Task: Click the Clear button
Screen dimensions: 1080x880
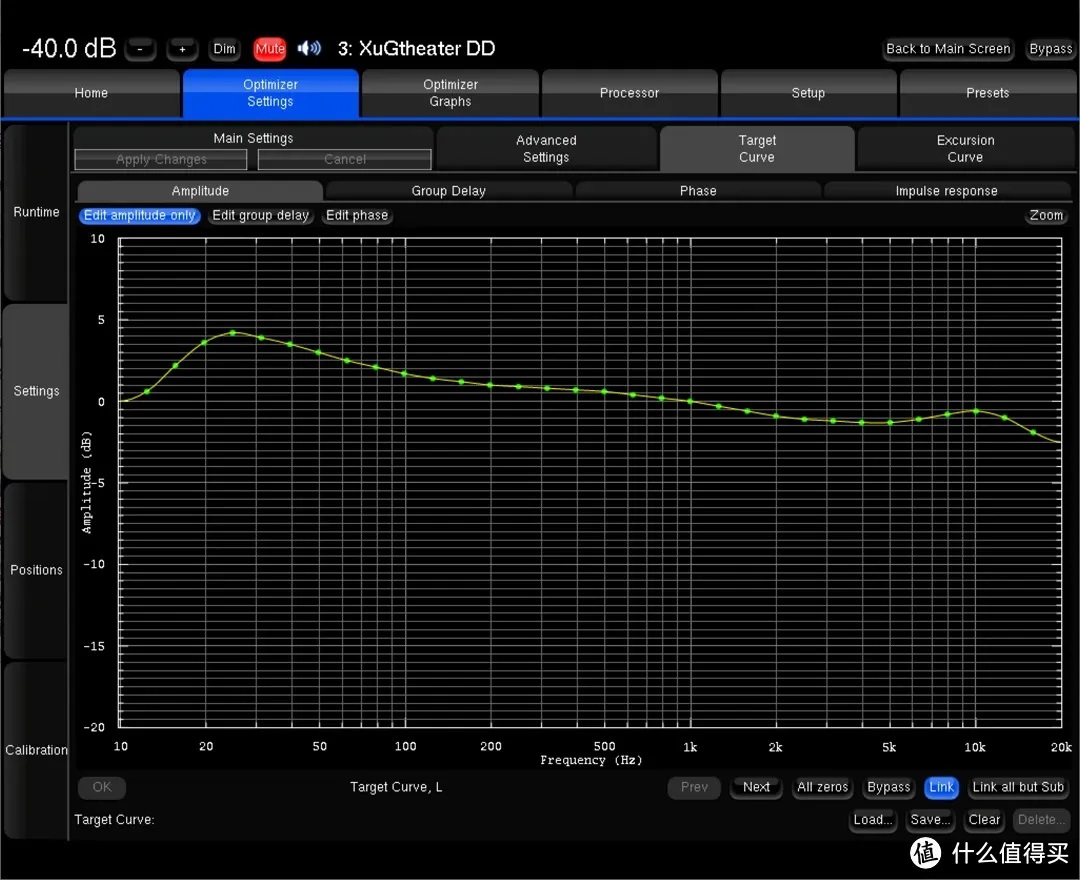Action: point(984,819)
